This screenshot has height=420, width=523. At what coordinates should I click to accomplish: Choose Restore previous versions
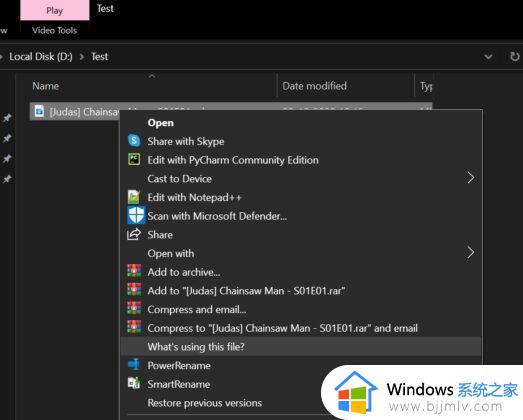(x=205, y=403)
